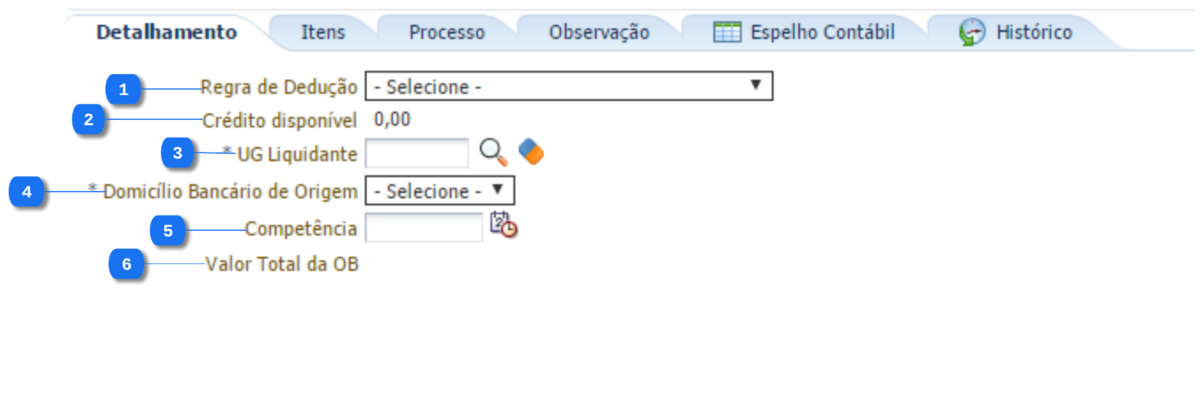The width and height of the screenshot is (1200, 413).
Task: Open the Espelho Contábil tab
Action: [x=822, y=32]
